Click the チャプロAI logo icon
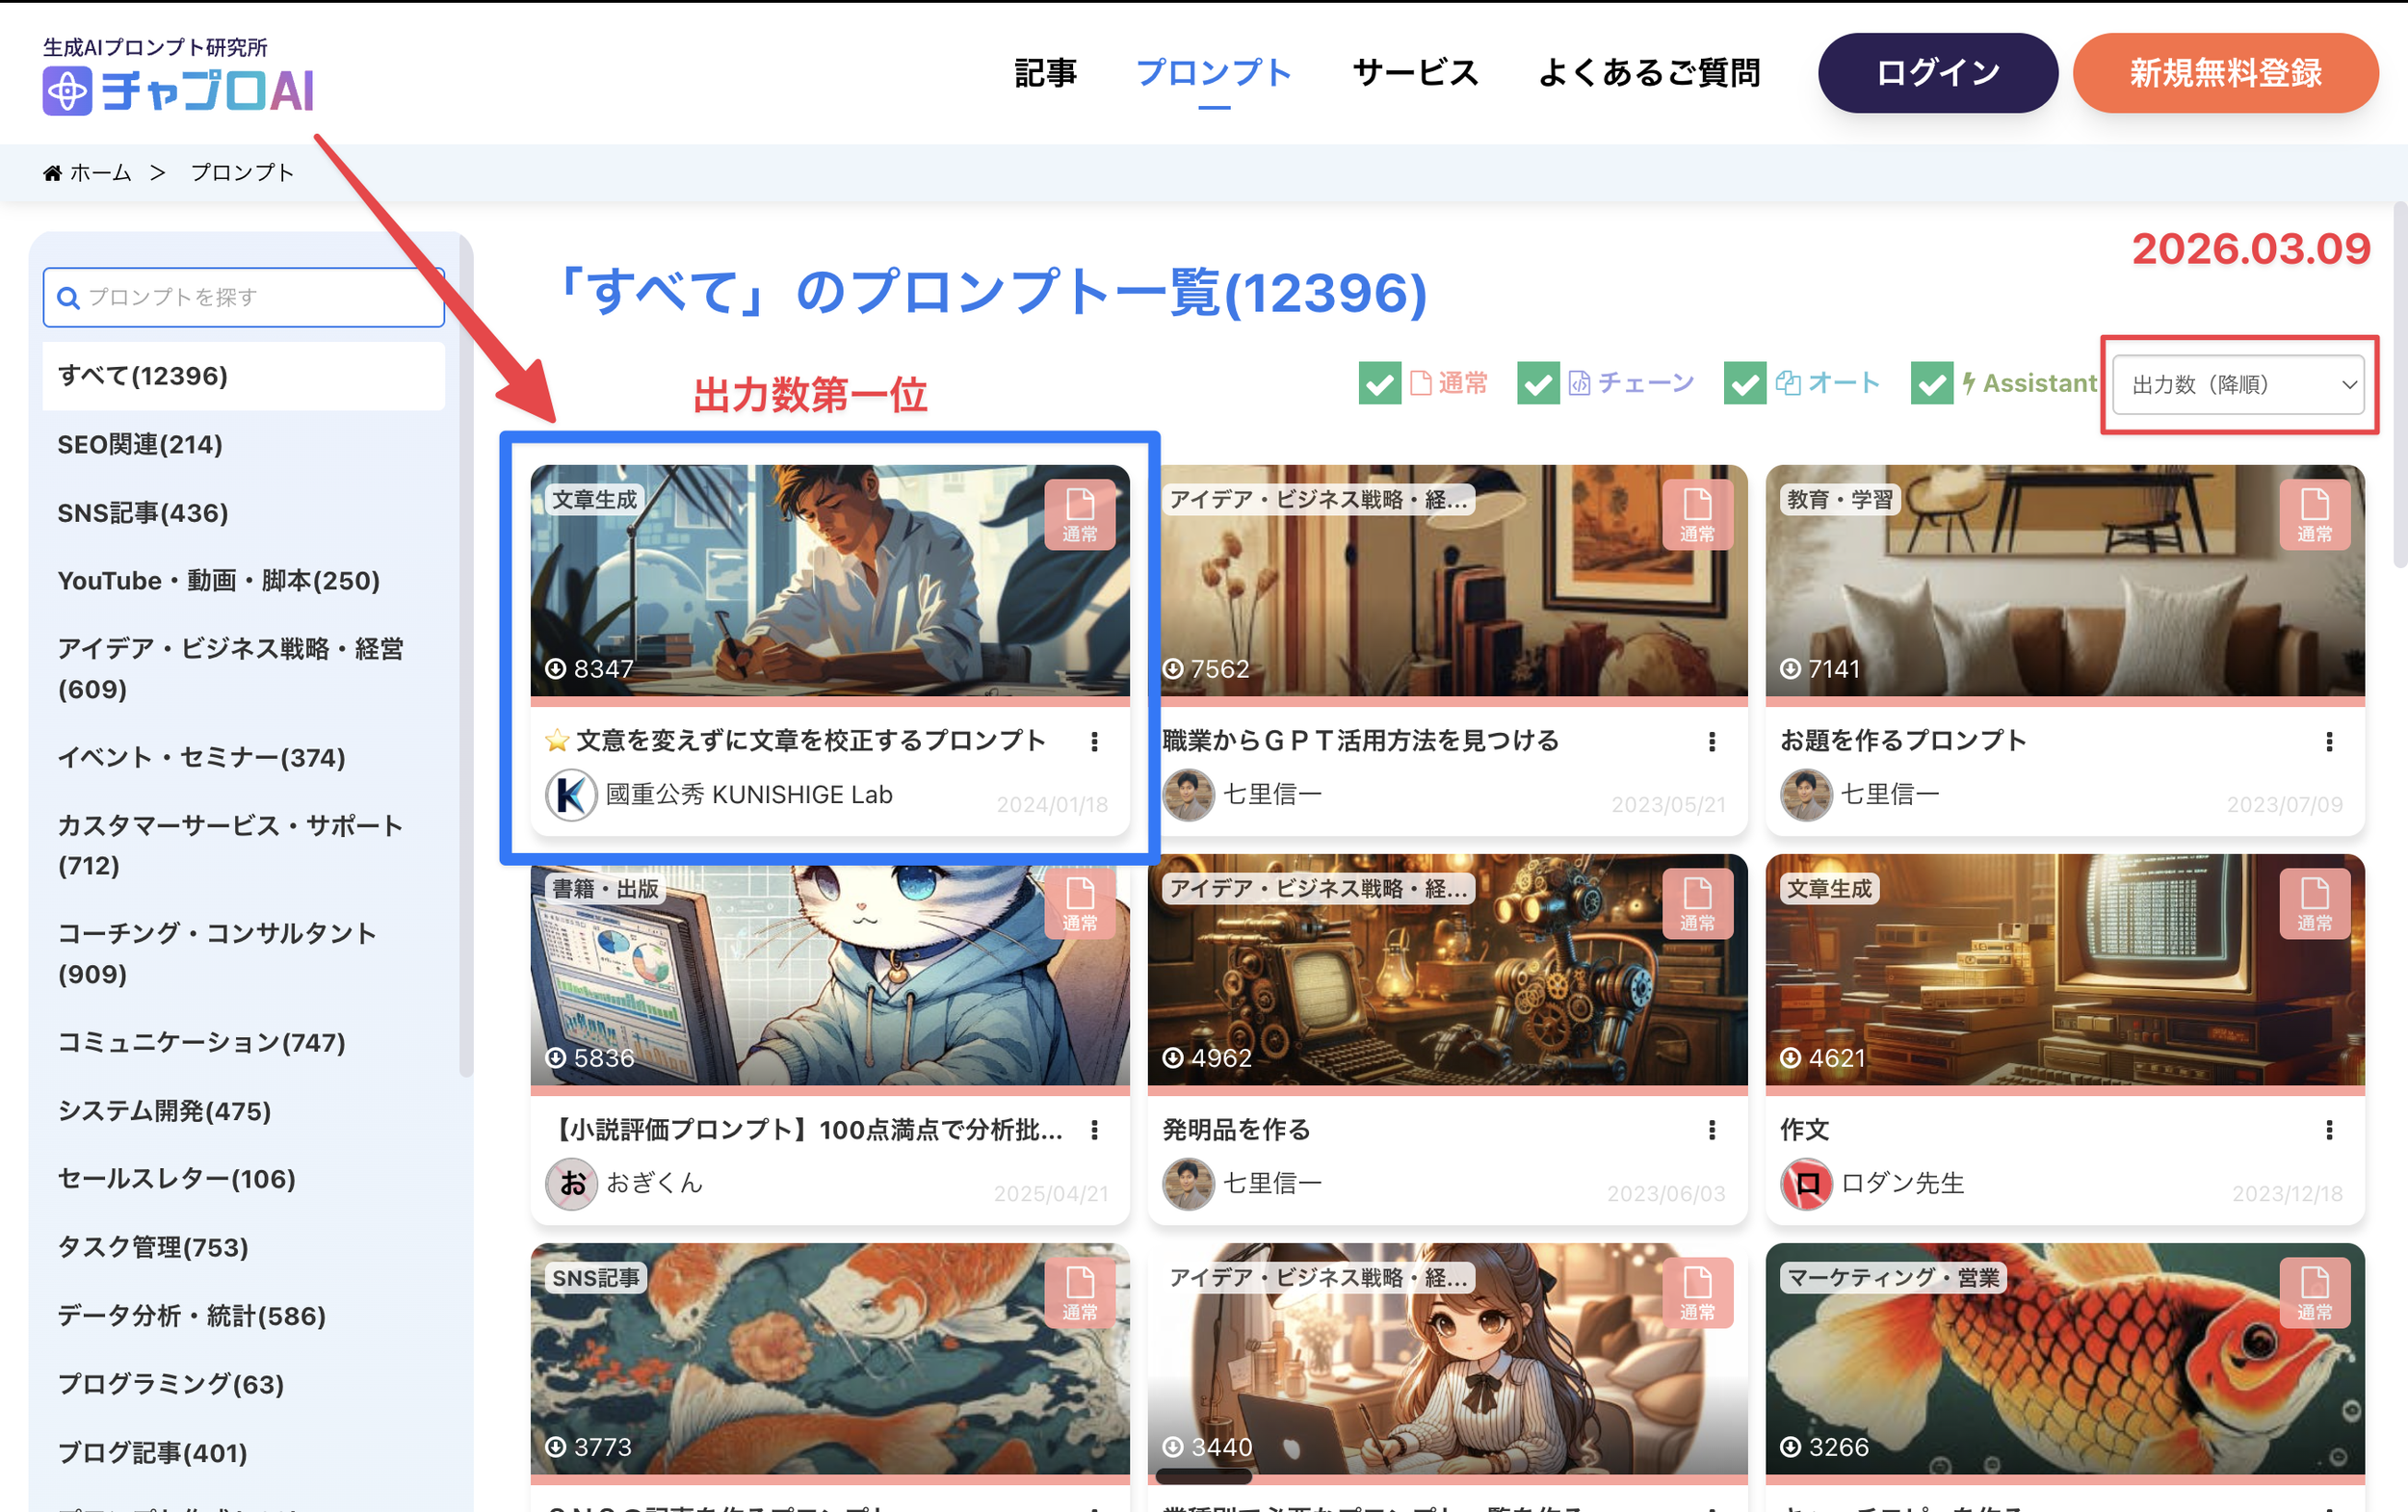Image resolution: width=2408 pixels, height=1512 pixels. click(x=68, y=93)
